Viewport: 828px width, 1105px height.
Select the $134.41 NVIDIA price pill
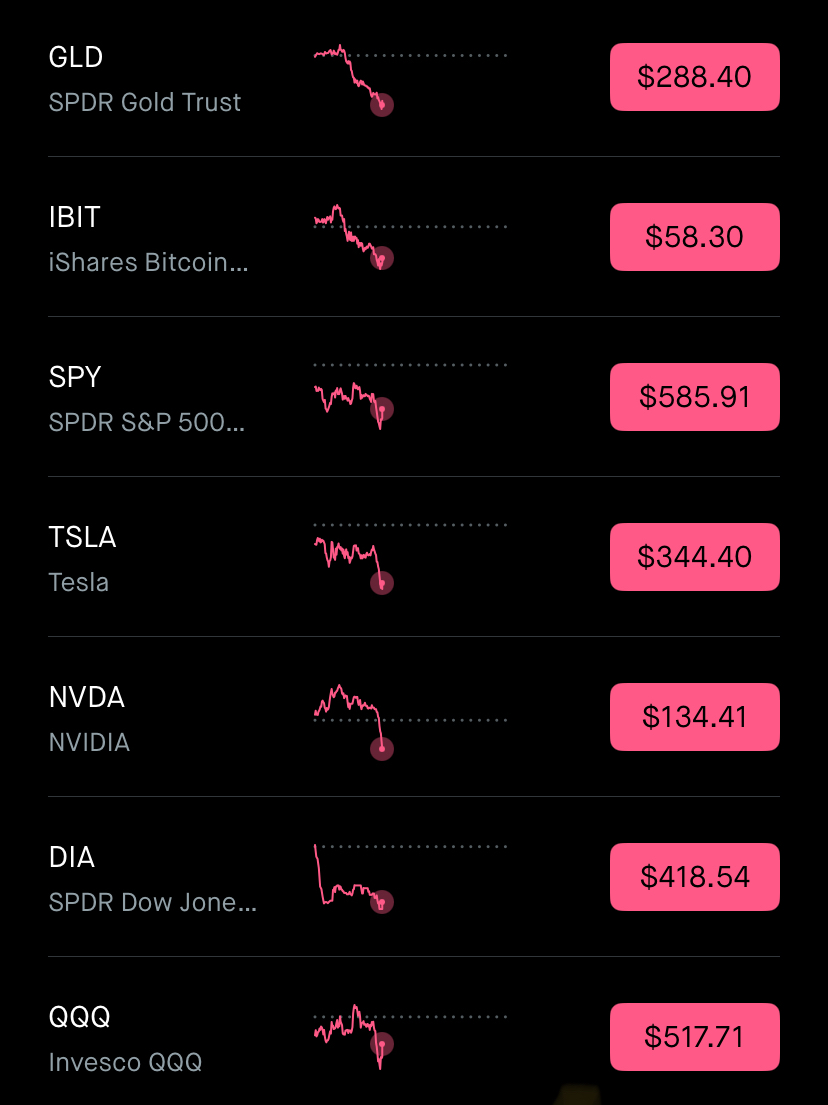click(694, 717)
